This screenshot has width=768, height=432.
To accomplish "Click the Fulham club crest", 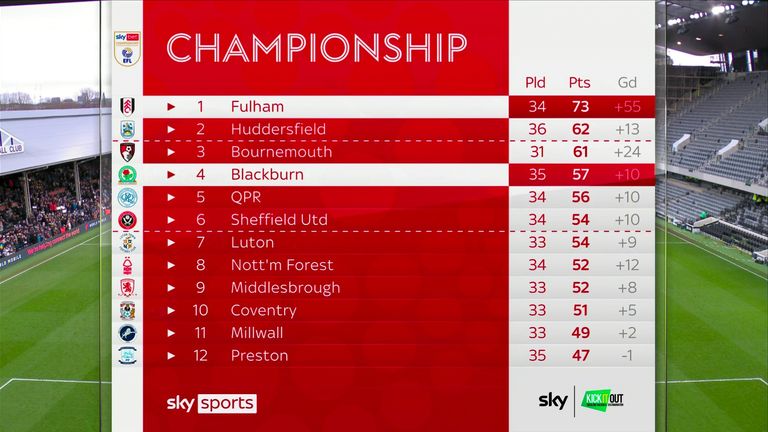I will tap(128, 107).
